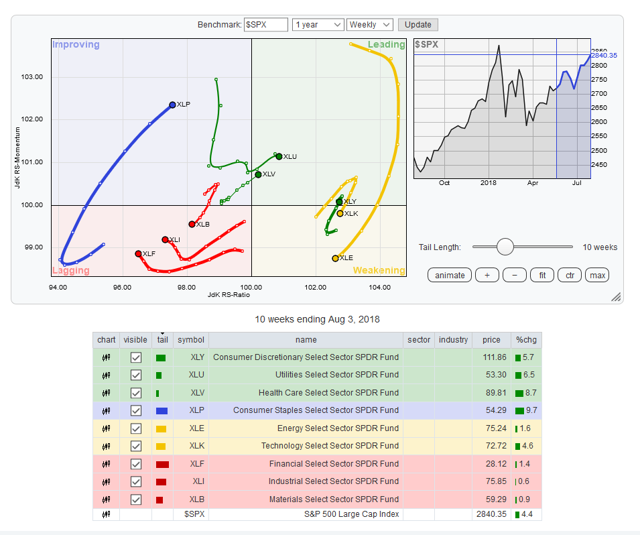Image resolution: width=640 pixels, height=535 pixels.
Task: Open chart icon for XLK row
Action: [x=106, y=446]
